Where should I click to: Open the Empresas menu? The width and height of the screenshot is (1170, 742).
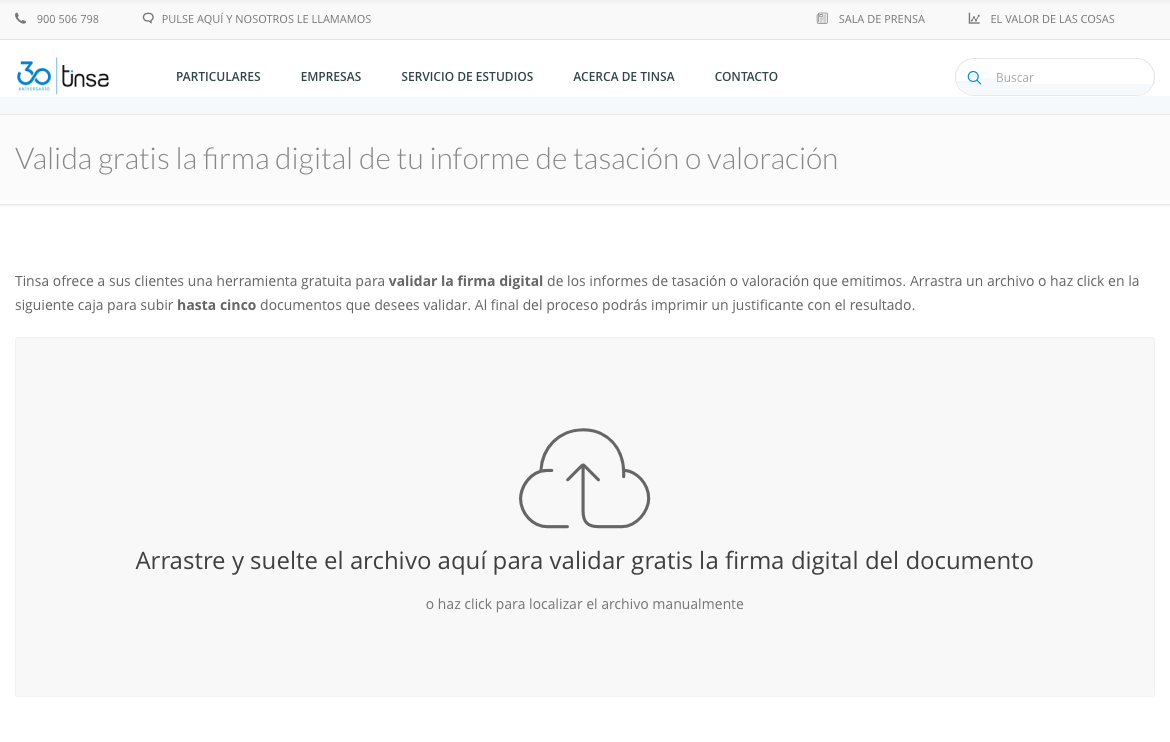click(x=331, y=77)
